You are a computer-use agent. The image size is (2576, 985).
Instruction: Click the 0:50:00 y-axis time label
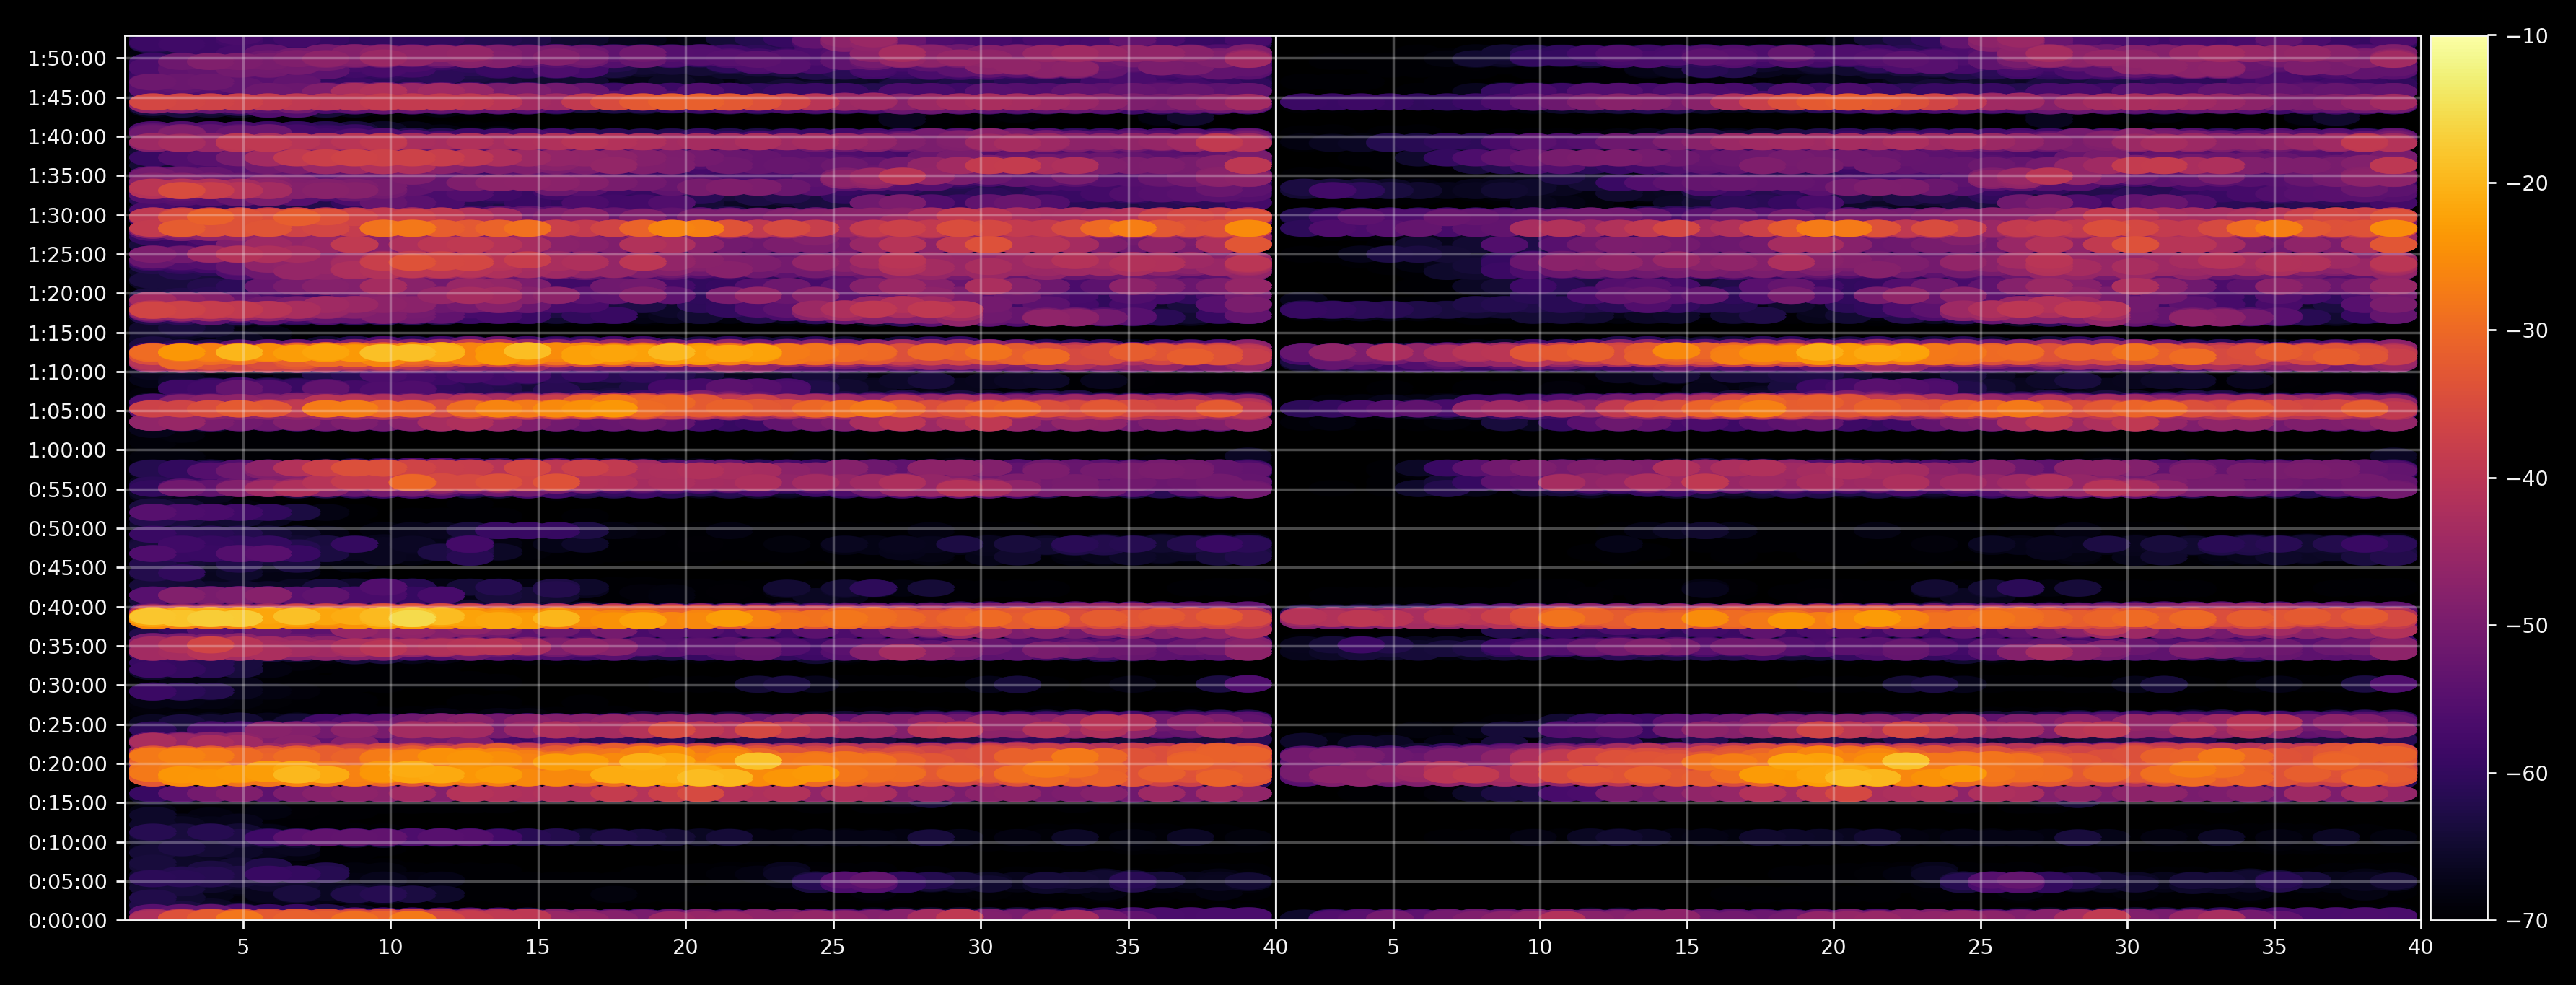(x=67, y=529)
